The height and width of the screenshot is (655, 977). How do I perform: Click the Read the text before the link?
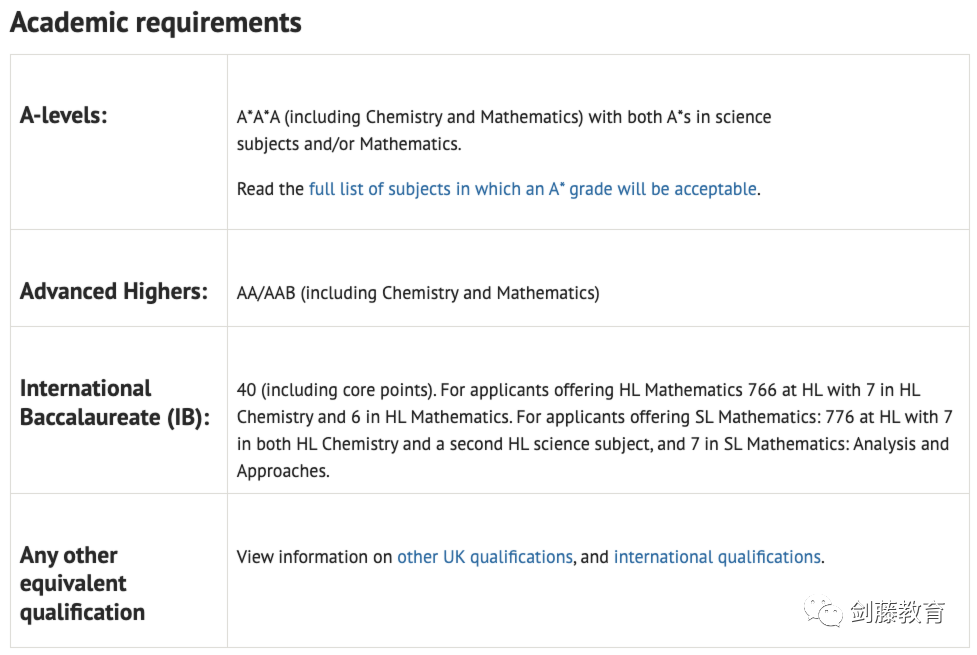pos(270,189)
